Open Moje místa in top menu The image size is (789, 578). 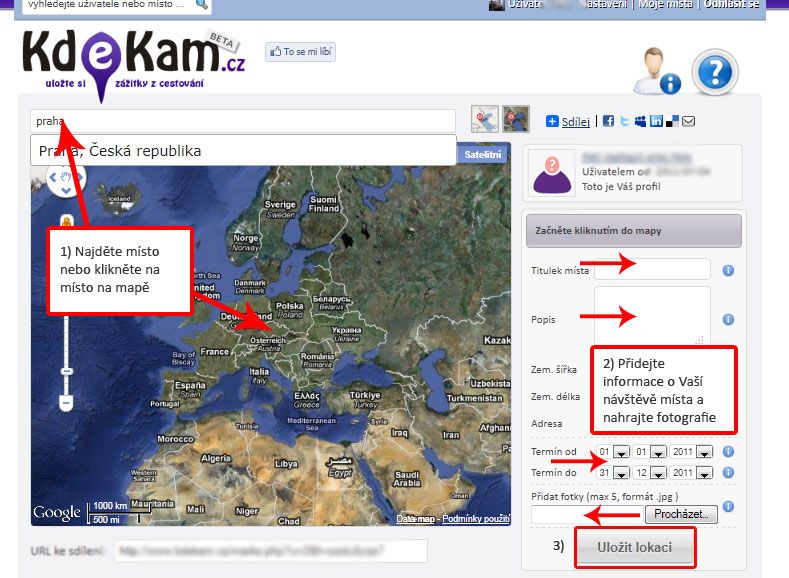[665, 4]
